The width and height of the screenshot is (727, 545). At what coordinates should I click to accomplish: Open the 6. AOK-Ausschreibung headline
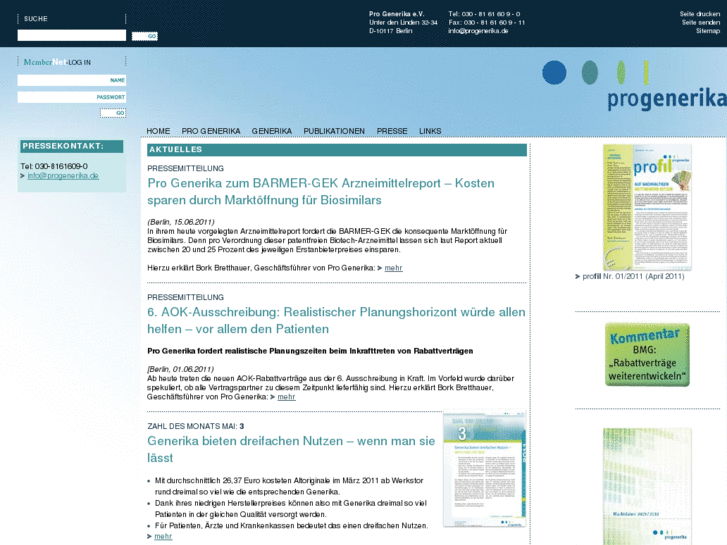click(x=336, y=321)
